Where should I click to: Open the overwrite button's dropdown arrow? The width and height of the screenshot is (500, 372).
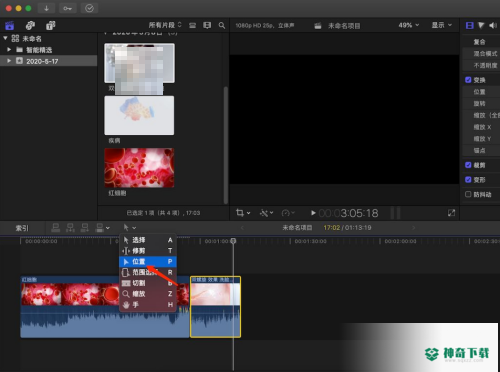pos(108,228)
